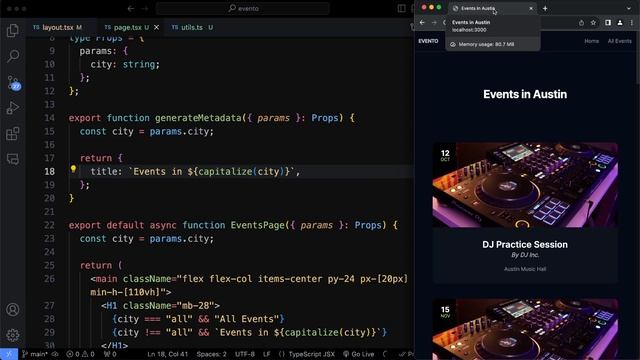
Task: Click 'Events in Austin' page heading
Action: 525,94
